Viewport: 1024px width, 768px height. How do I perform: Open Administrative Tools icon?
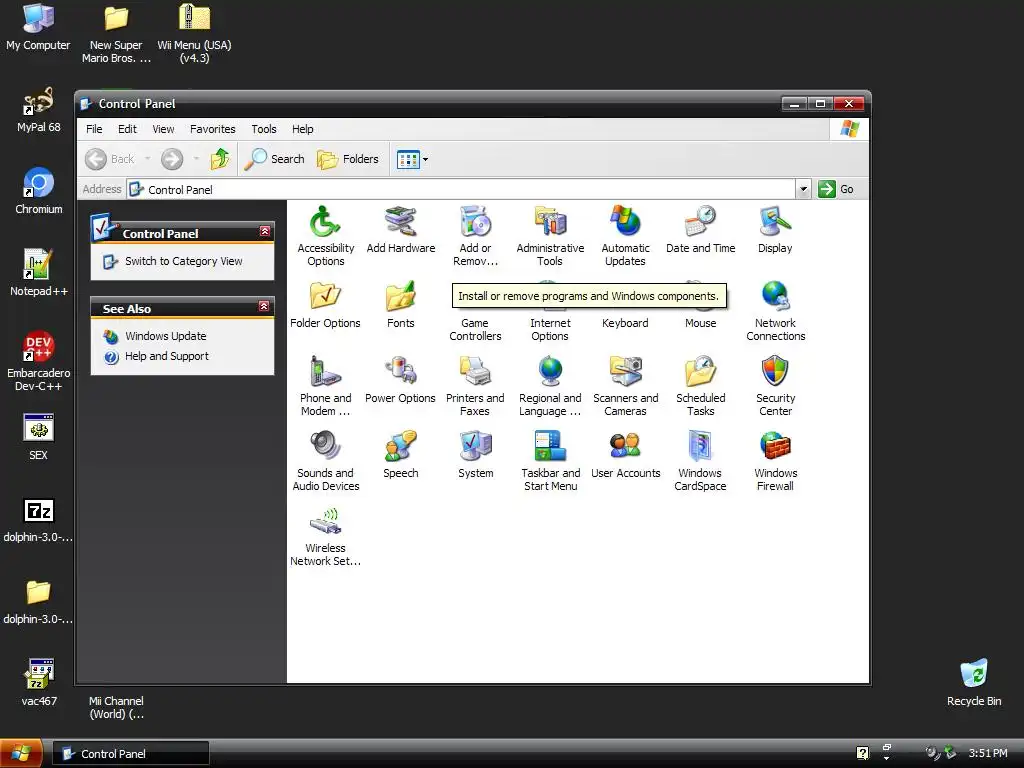pos(551,222)
